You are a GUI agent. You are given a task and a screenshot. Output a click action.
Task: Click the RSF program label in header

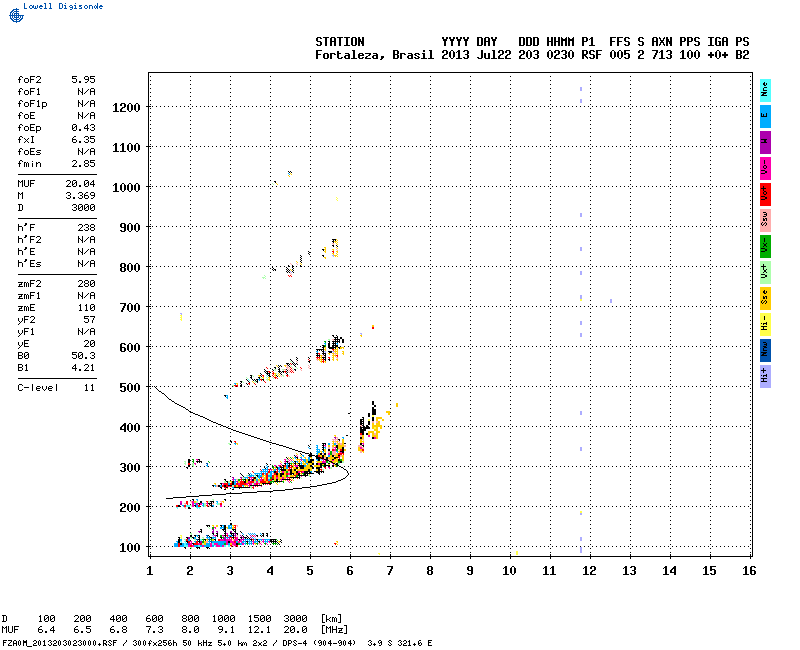(591, 55)
